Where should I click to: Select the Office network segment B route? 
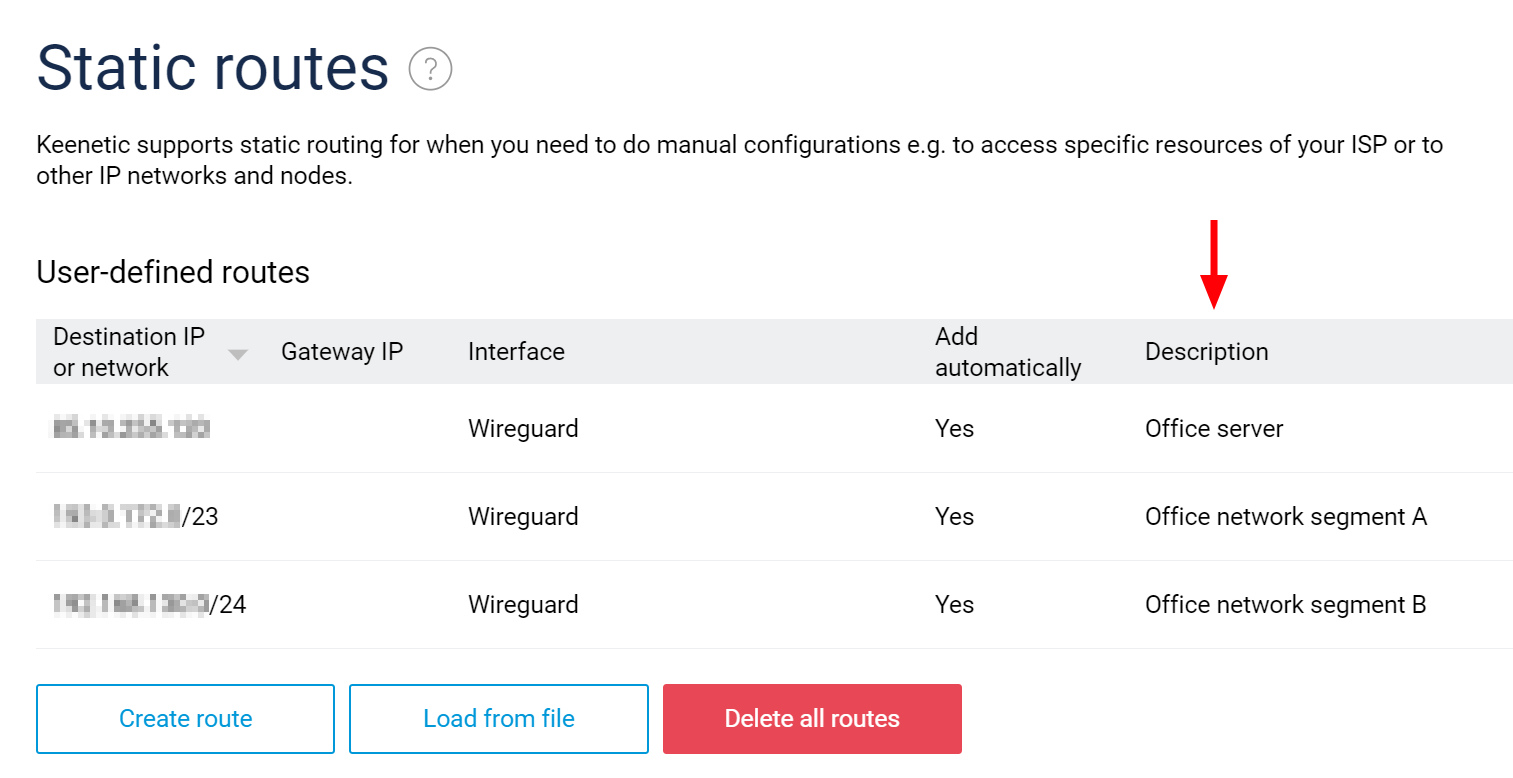pos(700,604)
